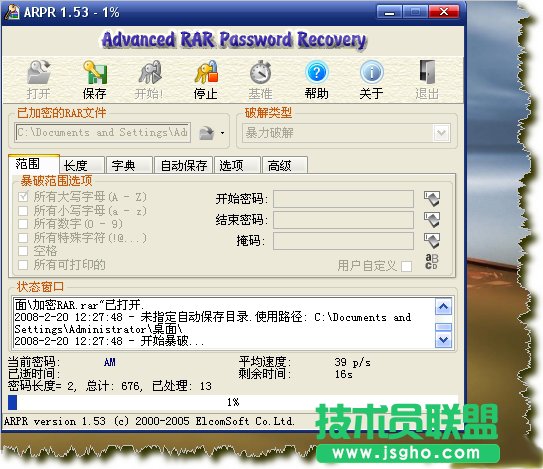Screen dimensions: 543x469
Task: Click the 掩码 (mask) input field
Action: pos(344,241)
